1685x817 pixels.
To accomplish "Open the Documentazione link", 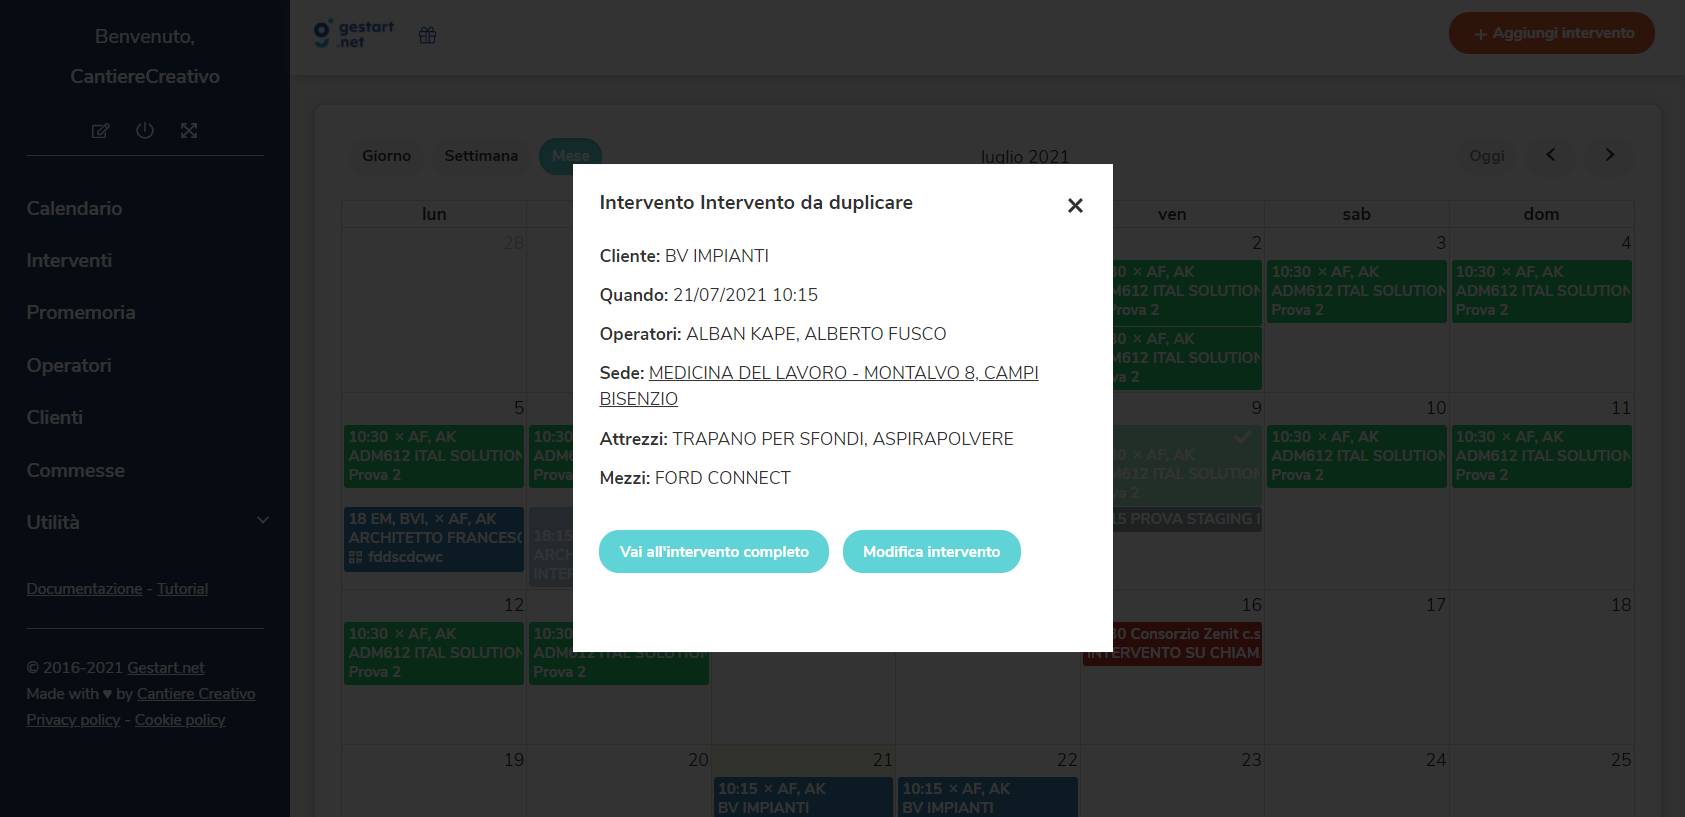I will (x=84, y=589).
